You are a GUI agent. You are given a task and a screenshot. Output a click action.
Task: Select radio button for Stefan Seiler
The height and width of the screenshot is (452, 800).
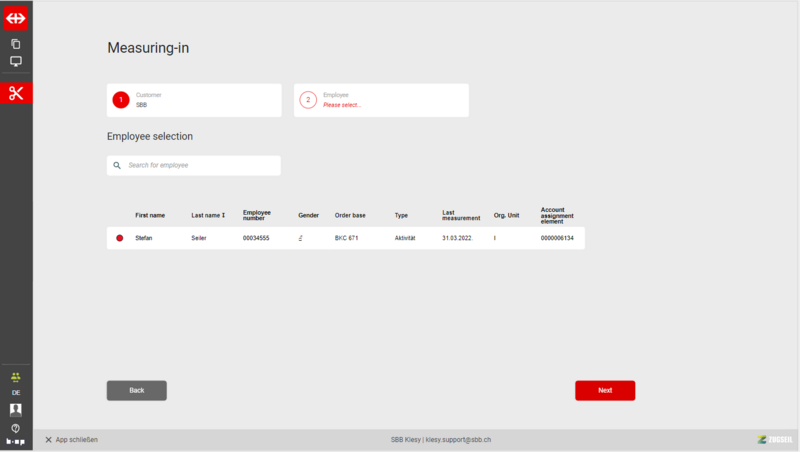click(x=119, y=238)
